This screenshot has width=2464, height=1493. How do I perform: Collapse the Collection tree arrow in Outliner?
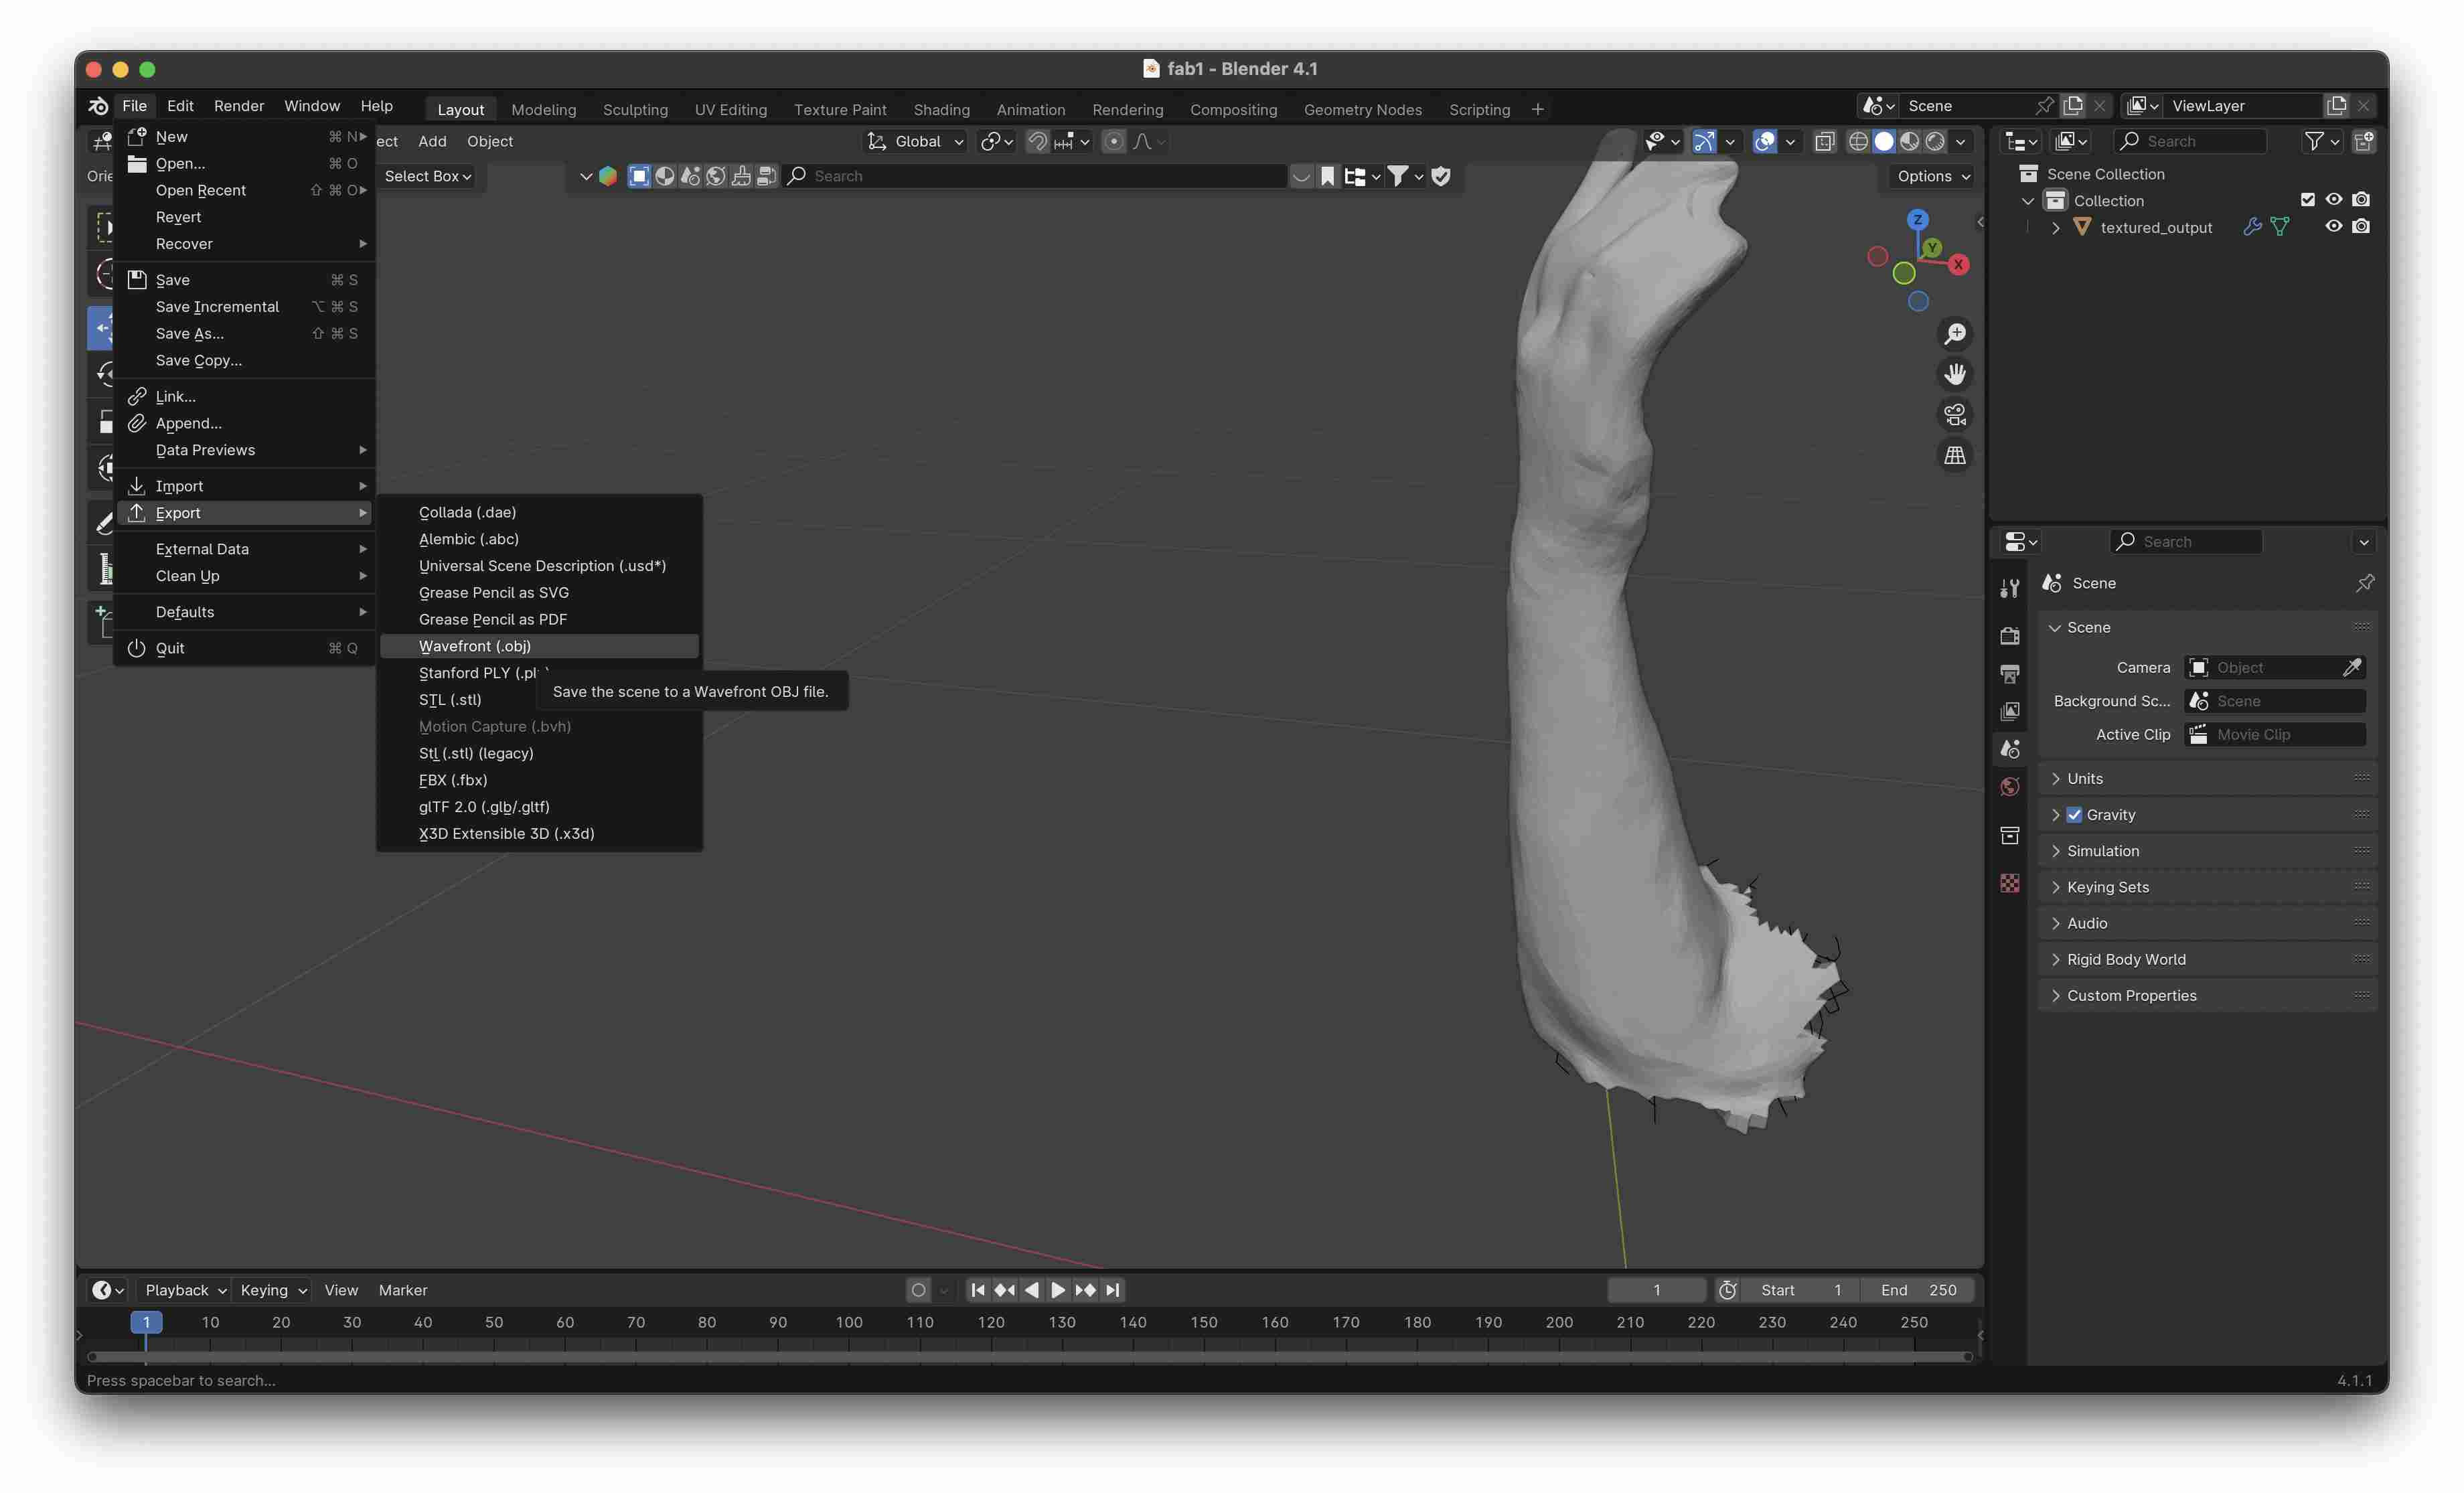coord(2028,200)
